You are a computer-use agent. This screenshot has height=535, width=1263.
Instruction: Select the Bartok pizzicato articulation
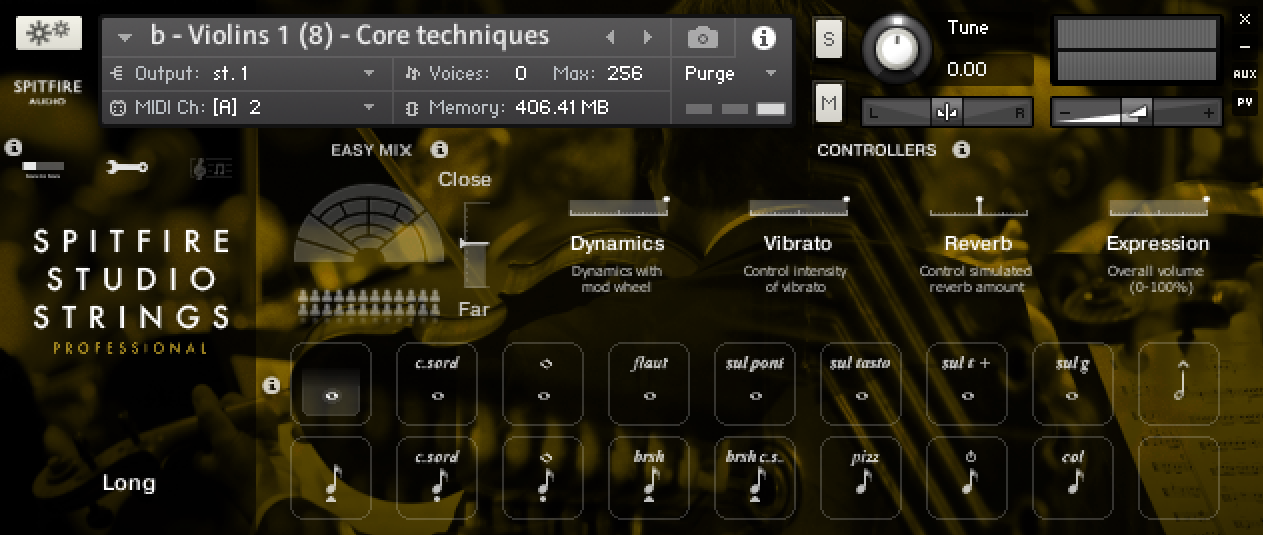pos(967,478)
